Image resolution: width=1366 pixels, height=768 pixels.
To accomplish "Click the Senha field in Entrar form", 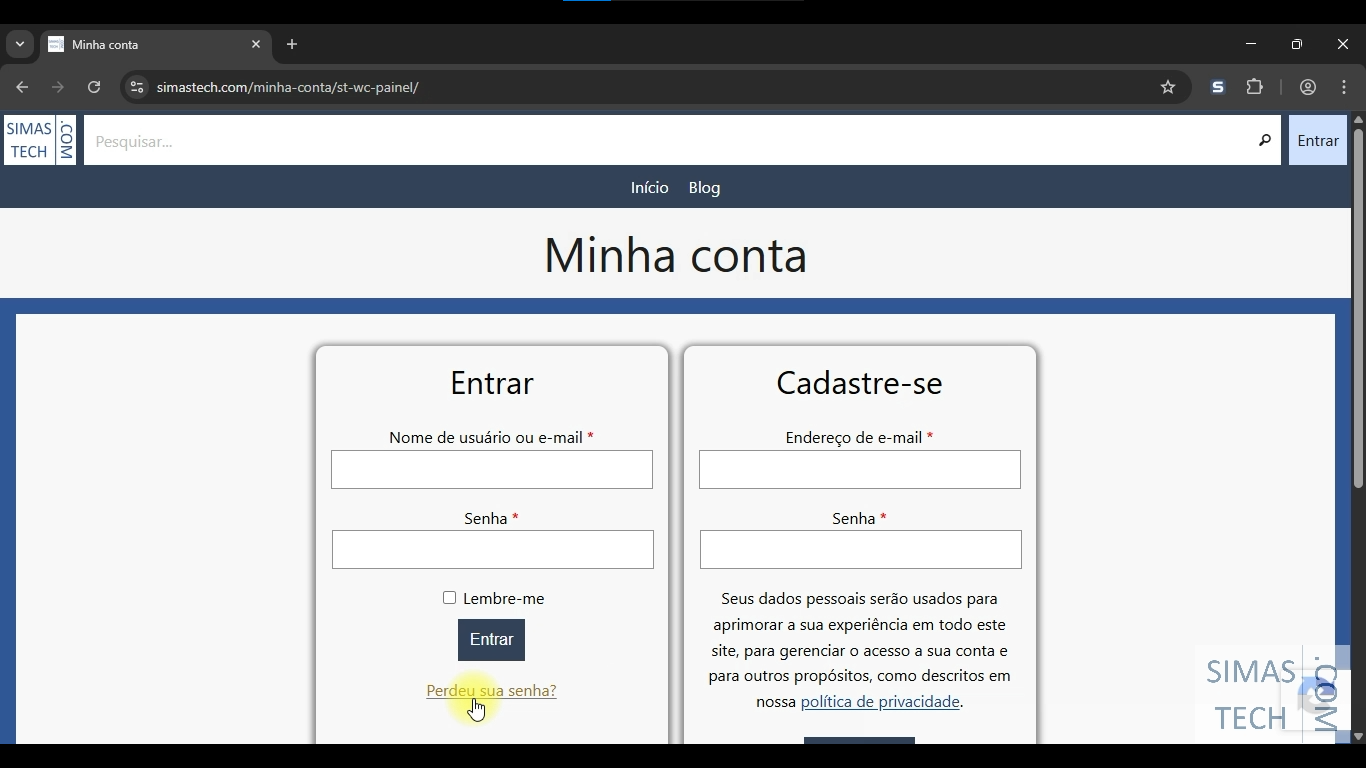I will click(x=493, y=549).
